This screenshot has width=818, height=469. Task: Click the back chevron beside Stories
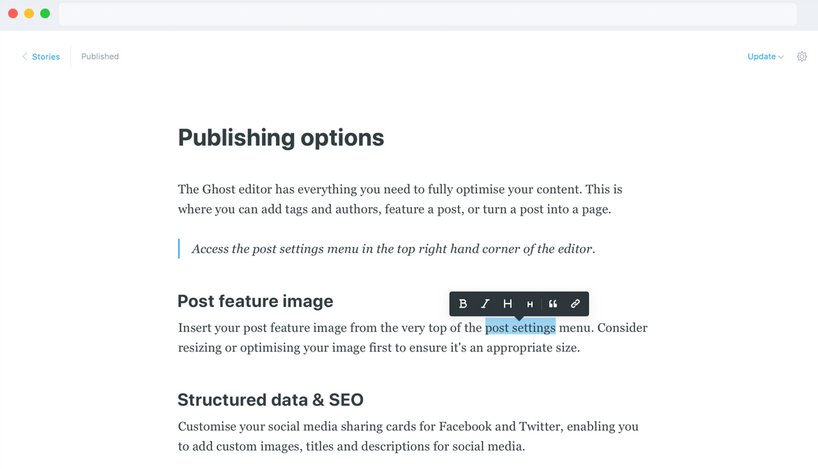[x=25, y=56]
